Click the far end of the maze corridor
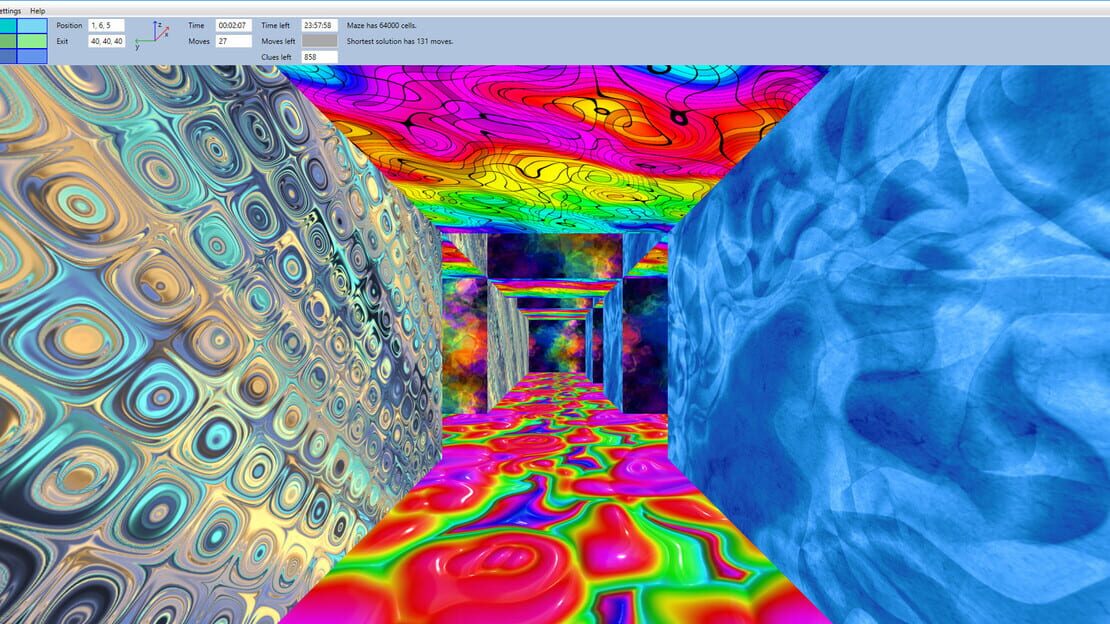Screen dimensions: 1110x624 coord(556,345)
